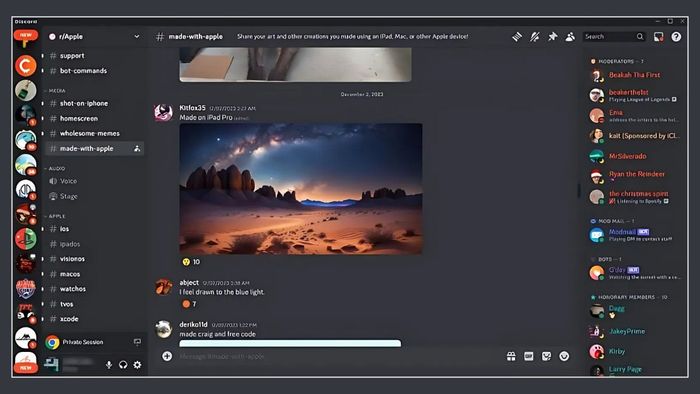Open member Beakah Tha First

pos(634,75)
